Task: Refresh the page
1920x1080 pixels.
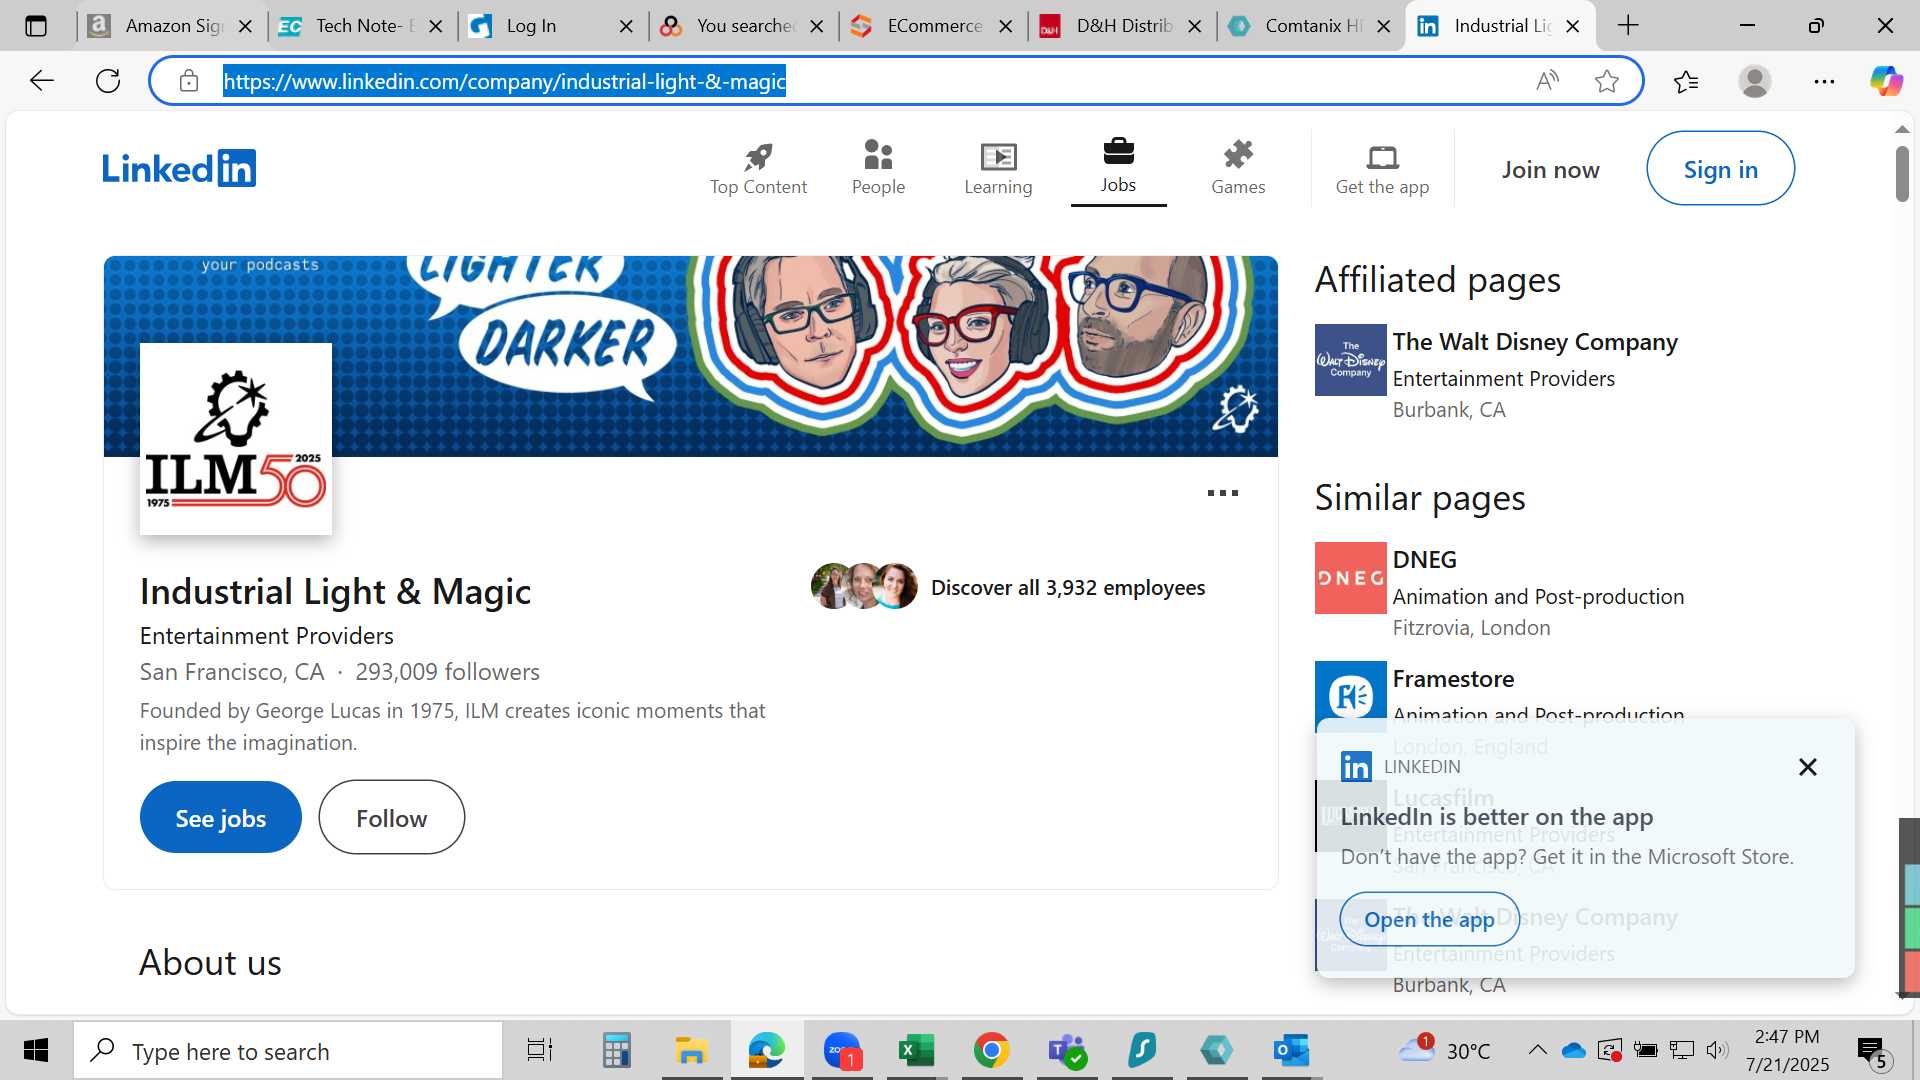Action: tap(108, 81)
